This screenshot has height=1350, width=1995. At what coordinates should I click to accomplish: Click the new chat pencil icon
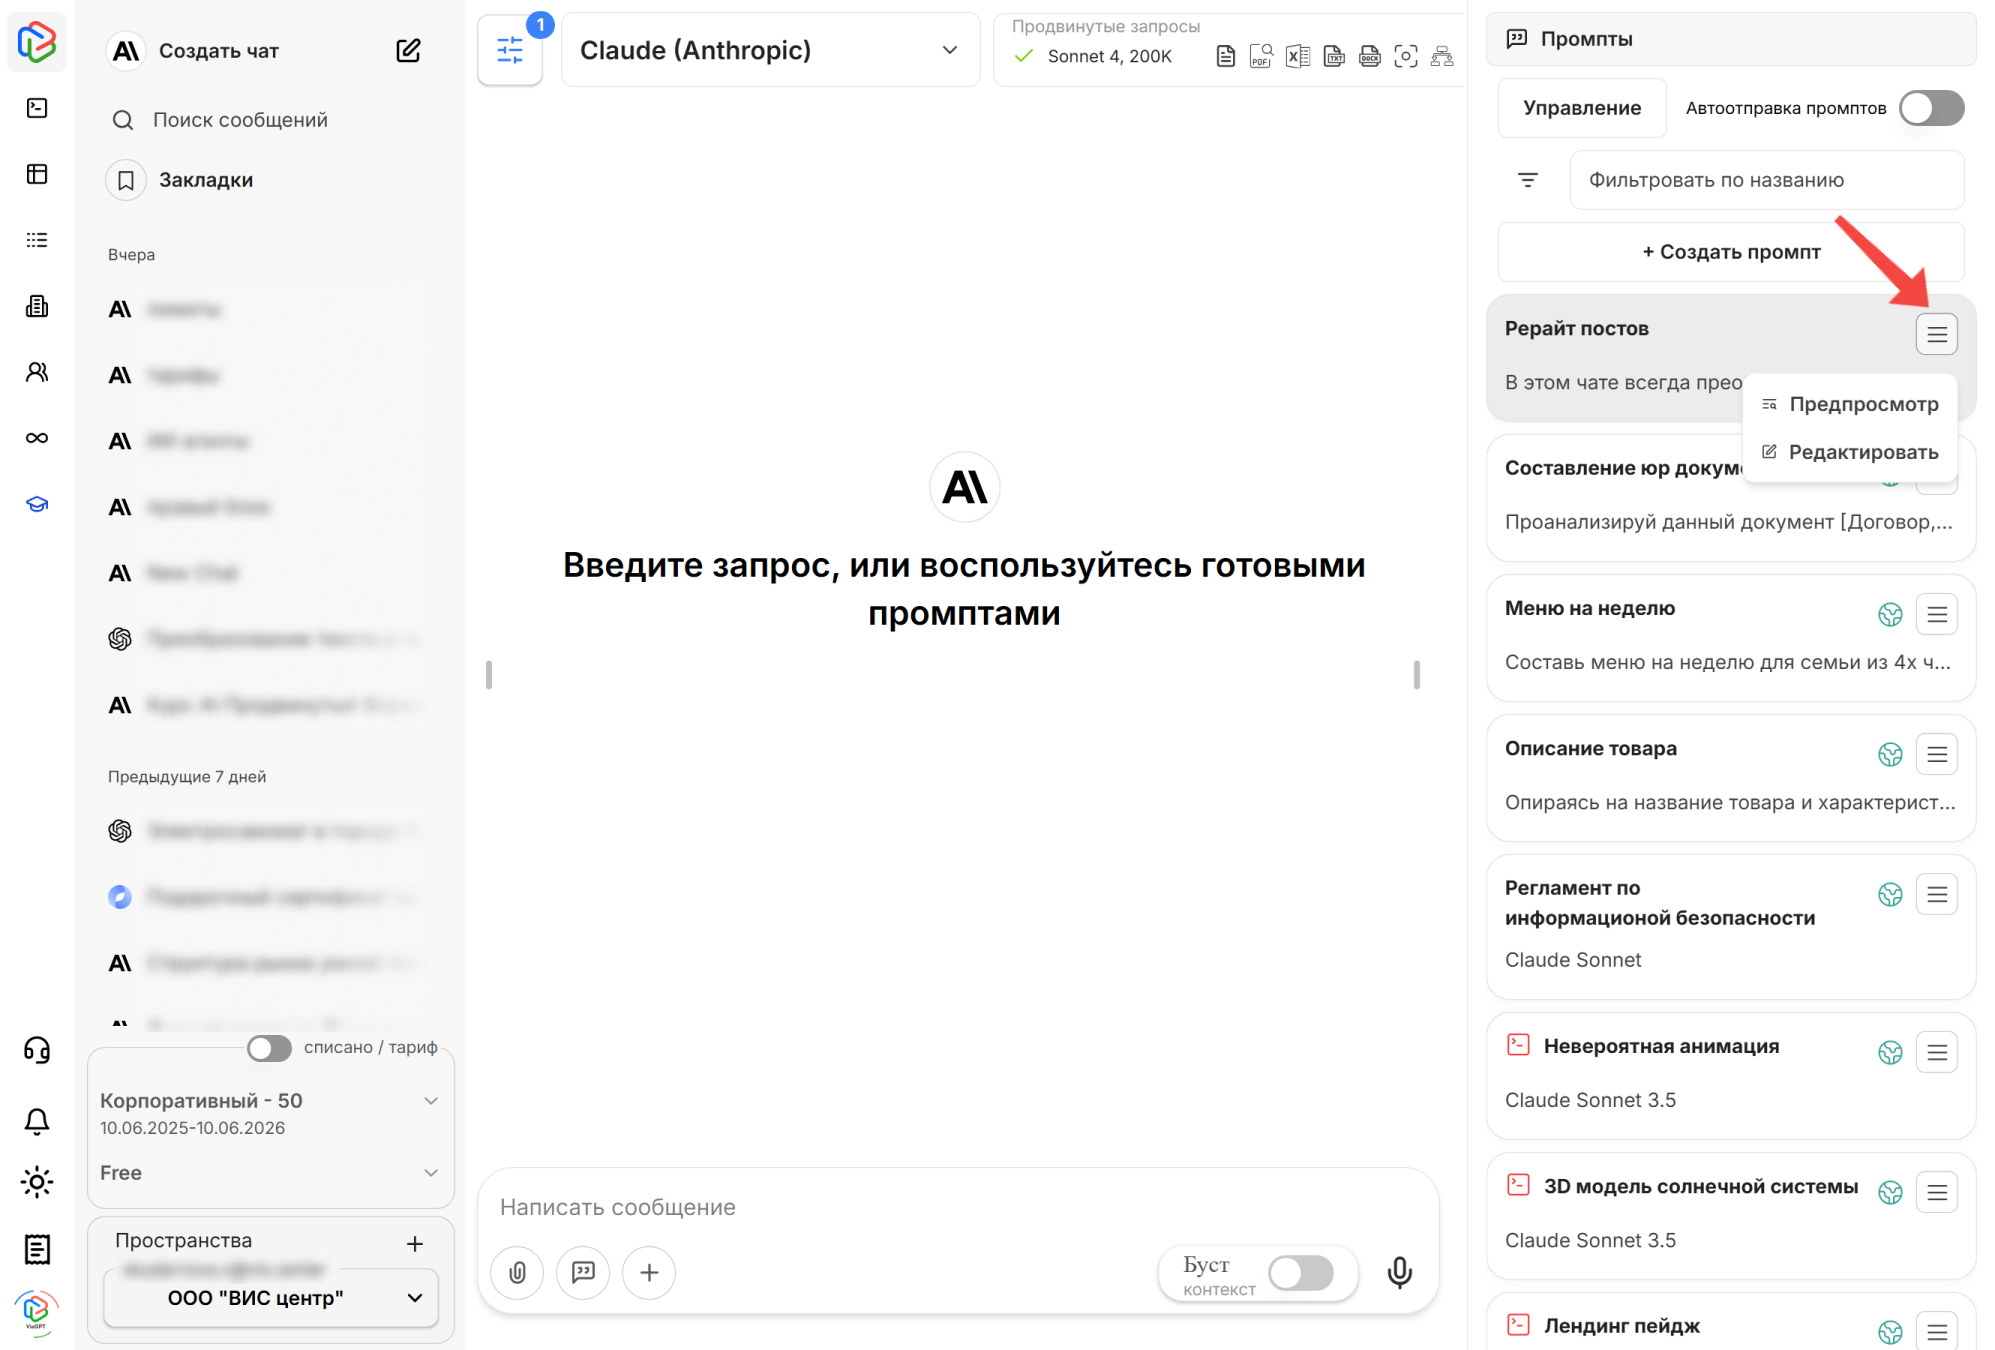[x=408, y=50]
